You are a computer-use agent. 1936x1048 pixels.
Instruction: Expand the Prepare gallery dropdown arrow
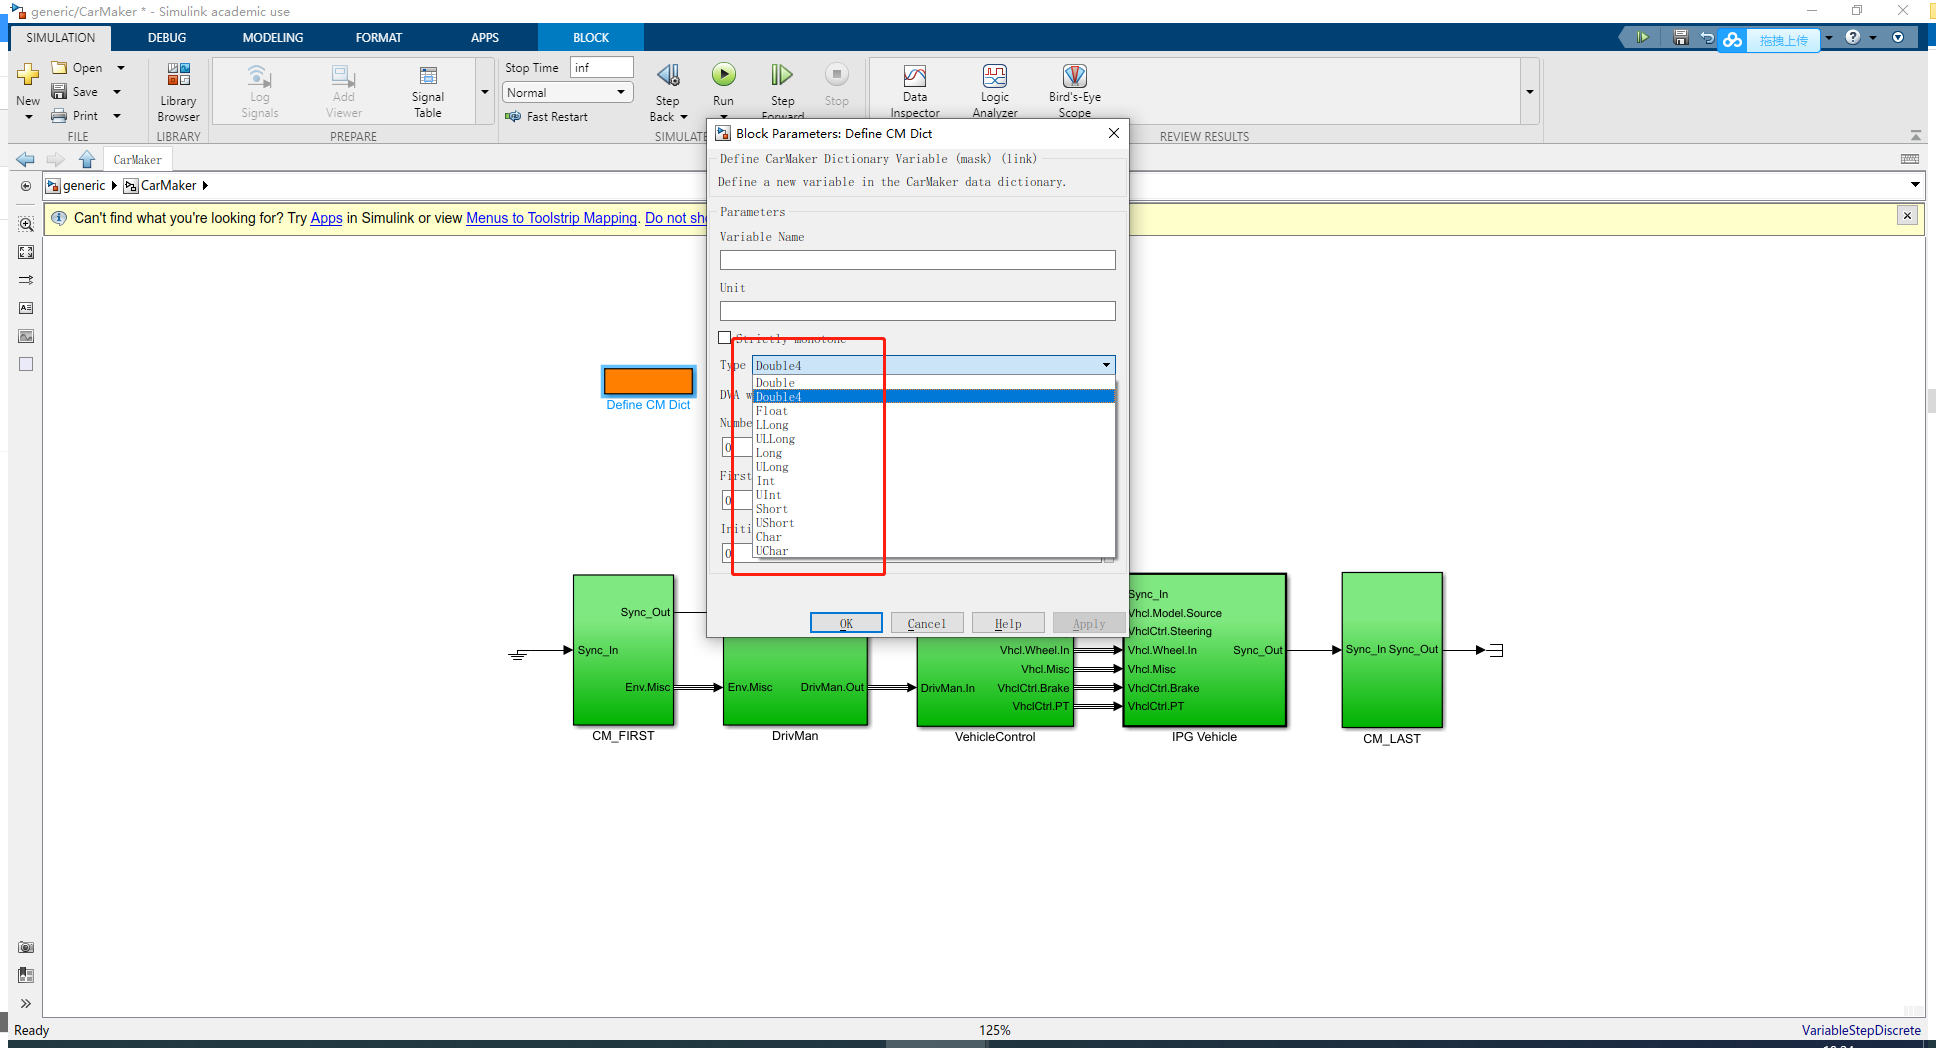485,92
